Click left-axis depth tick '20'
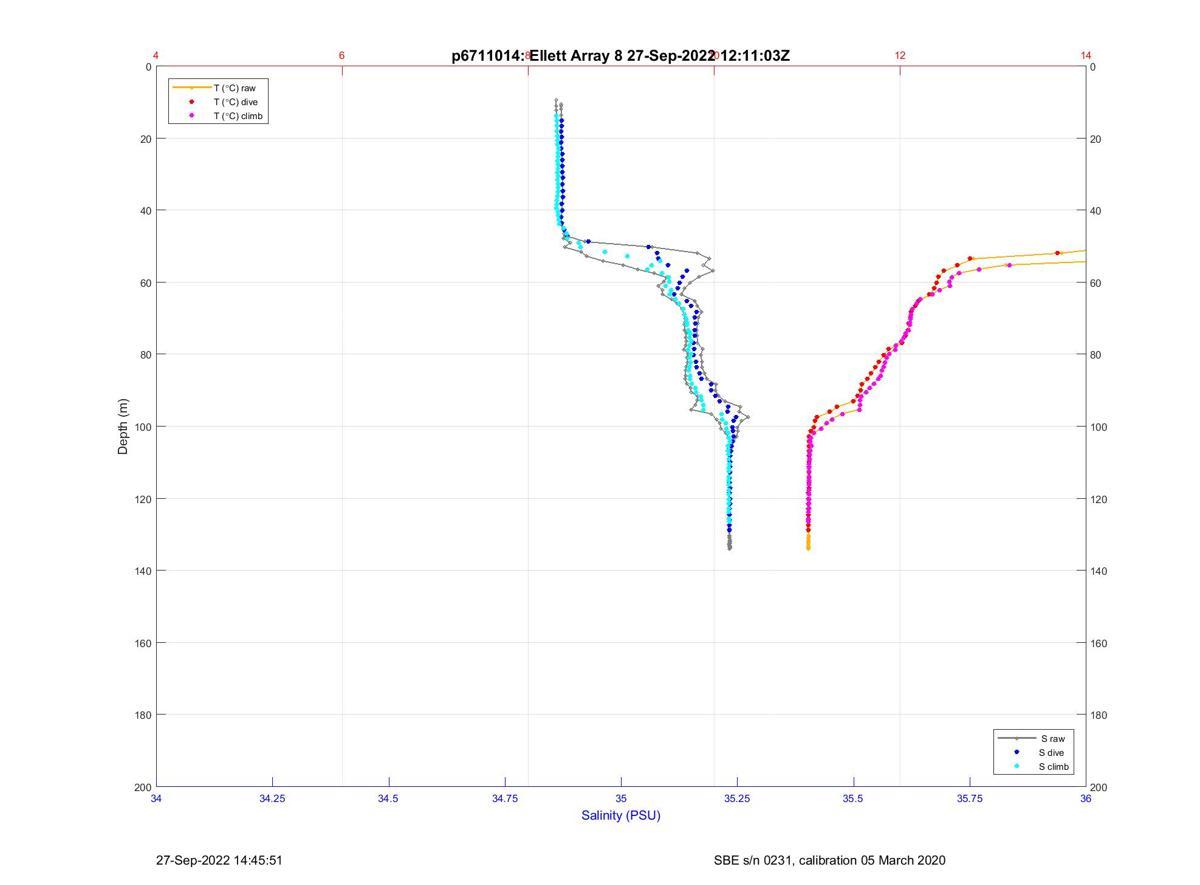Image resolution: width=1200 pixels, height=885 pixels. point(146,139)
